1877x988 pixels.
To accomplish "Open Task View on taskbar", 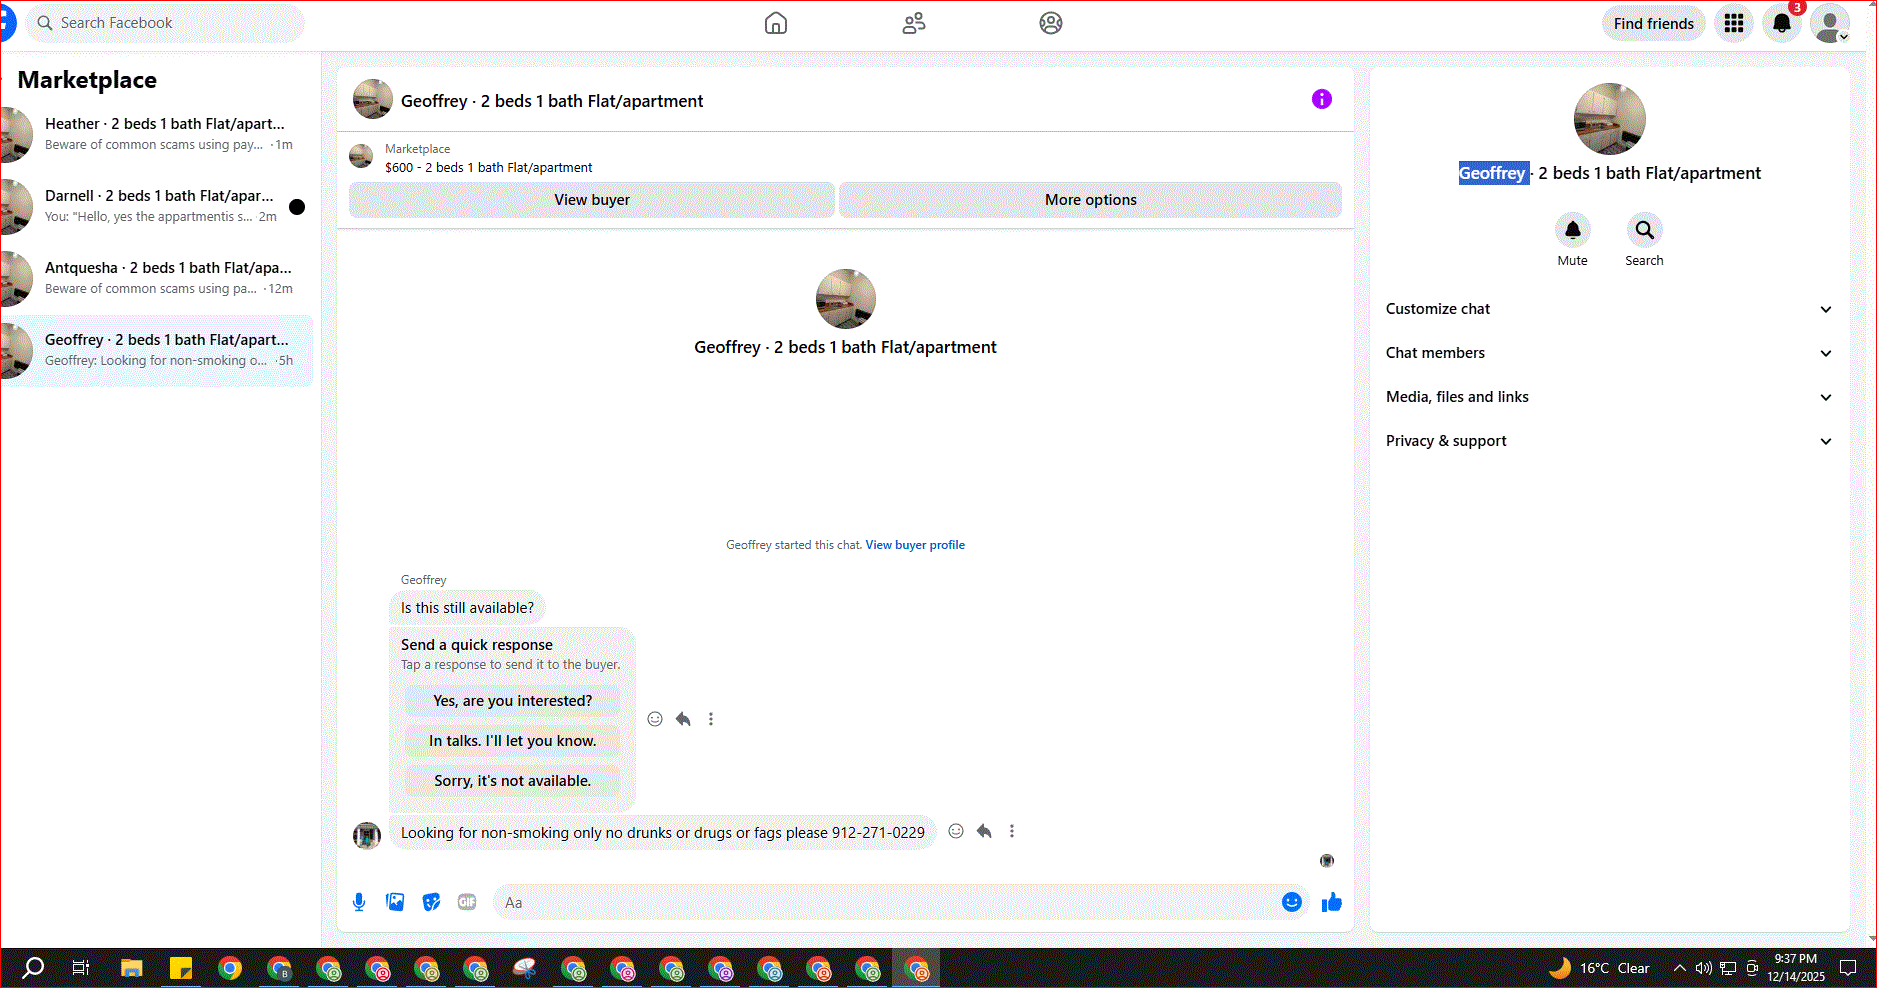I will 81,967.
